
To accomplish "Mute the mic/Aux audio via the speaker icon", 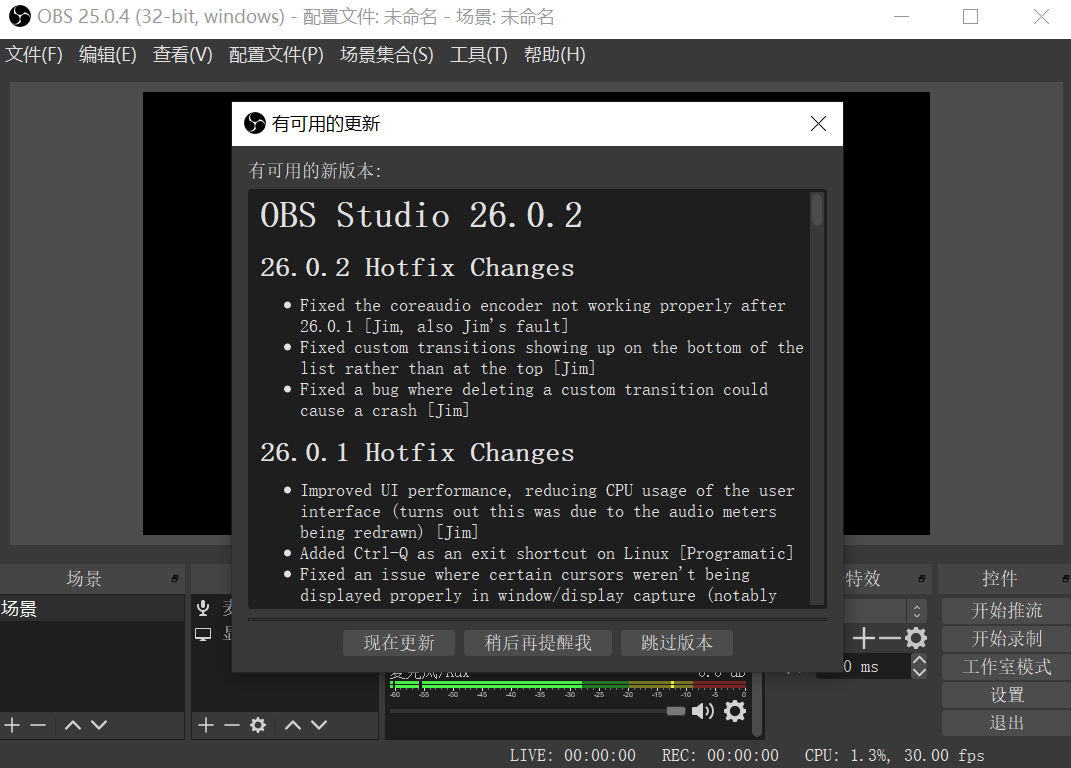I will [703, 711].
